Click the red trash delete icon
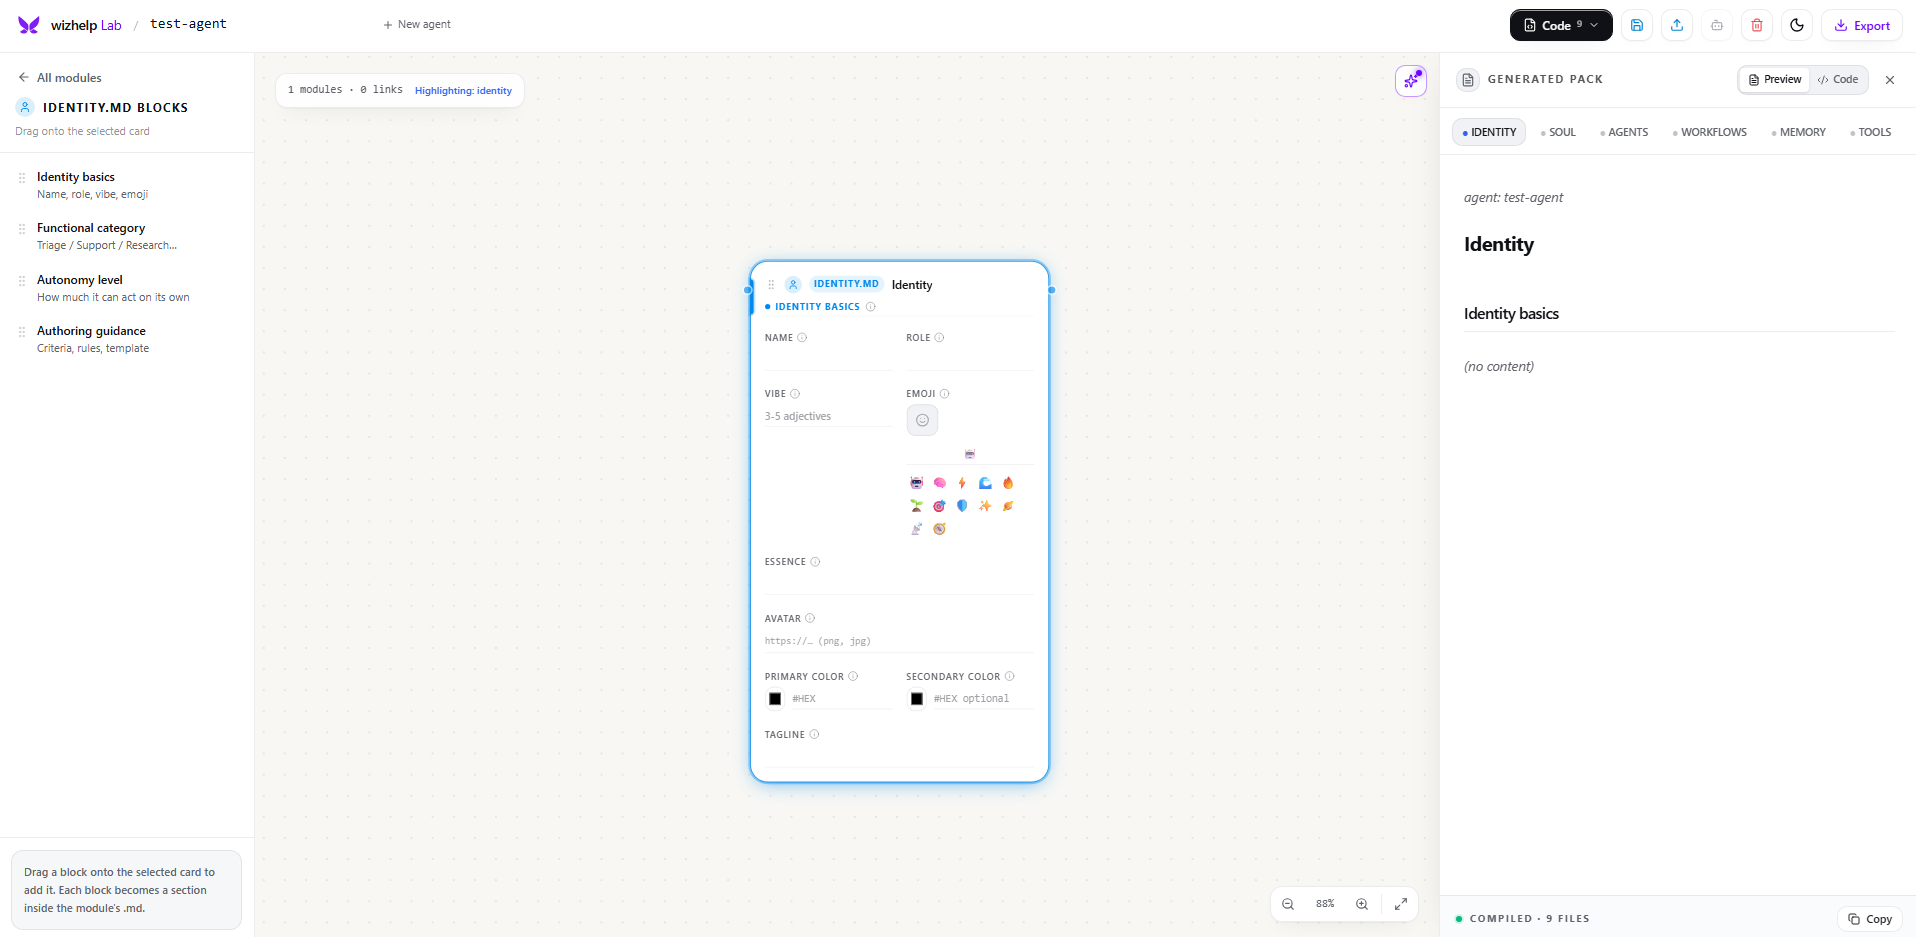Screen dimensions: 1916x937 [1757, 25]
